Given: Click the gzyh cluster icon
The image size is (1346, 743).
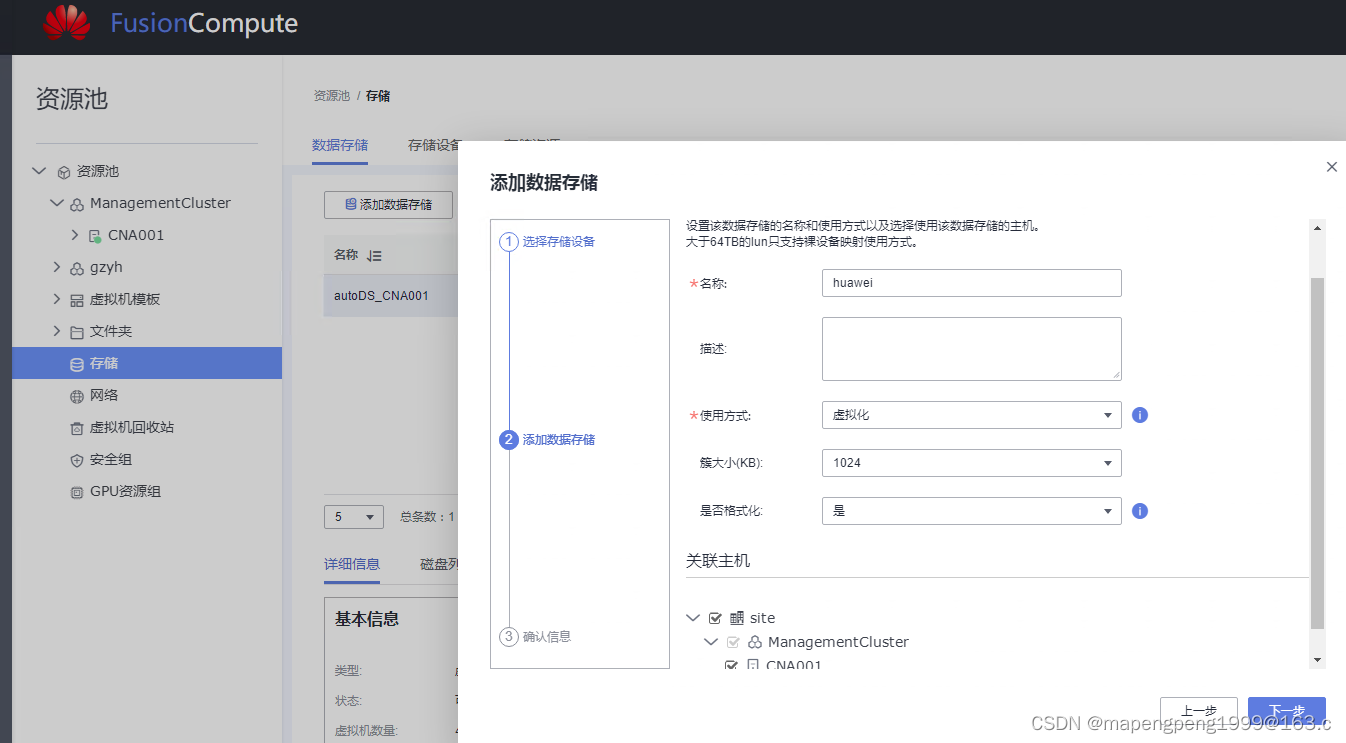Looking at the screenshot, I should [x=77, y=268].
